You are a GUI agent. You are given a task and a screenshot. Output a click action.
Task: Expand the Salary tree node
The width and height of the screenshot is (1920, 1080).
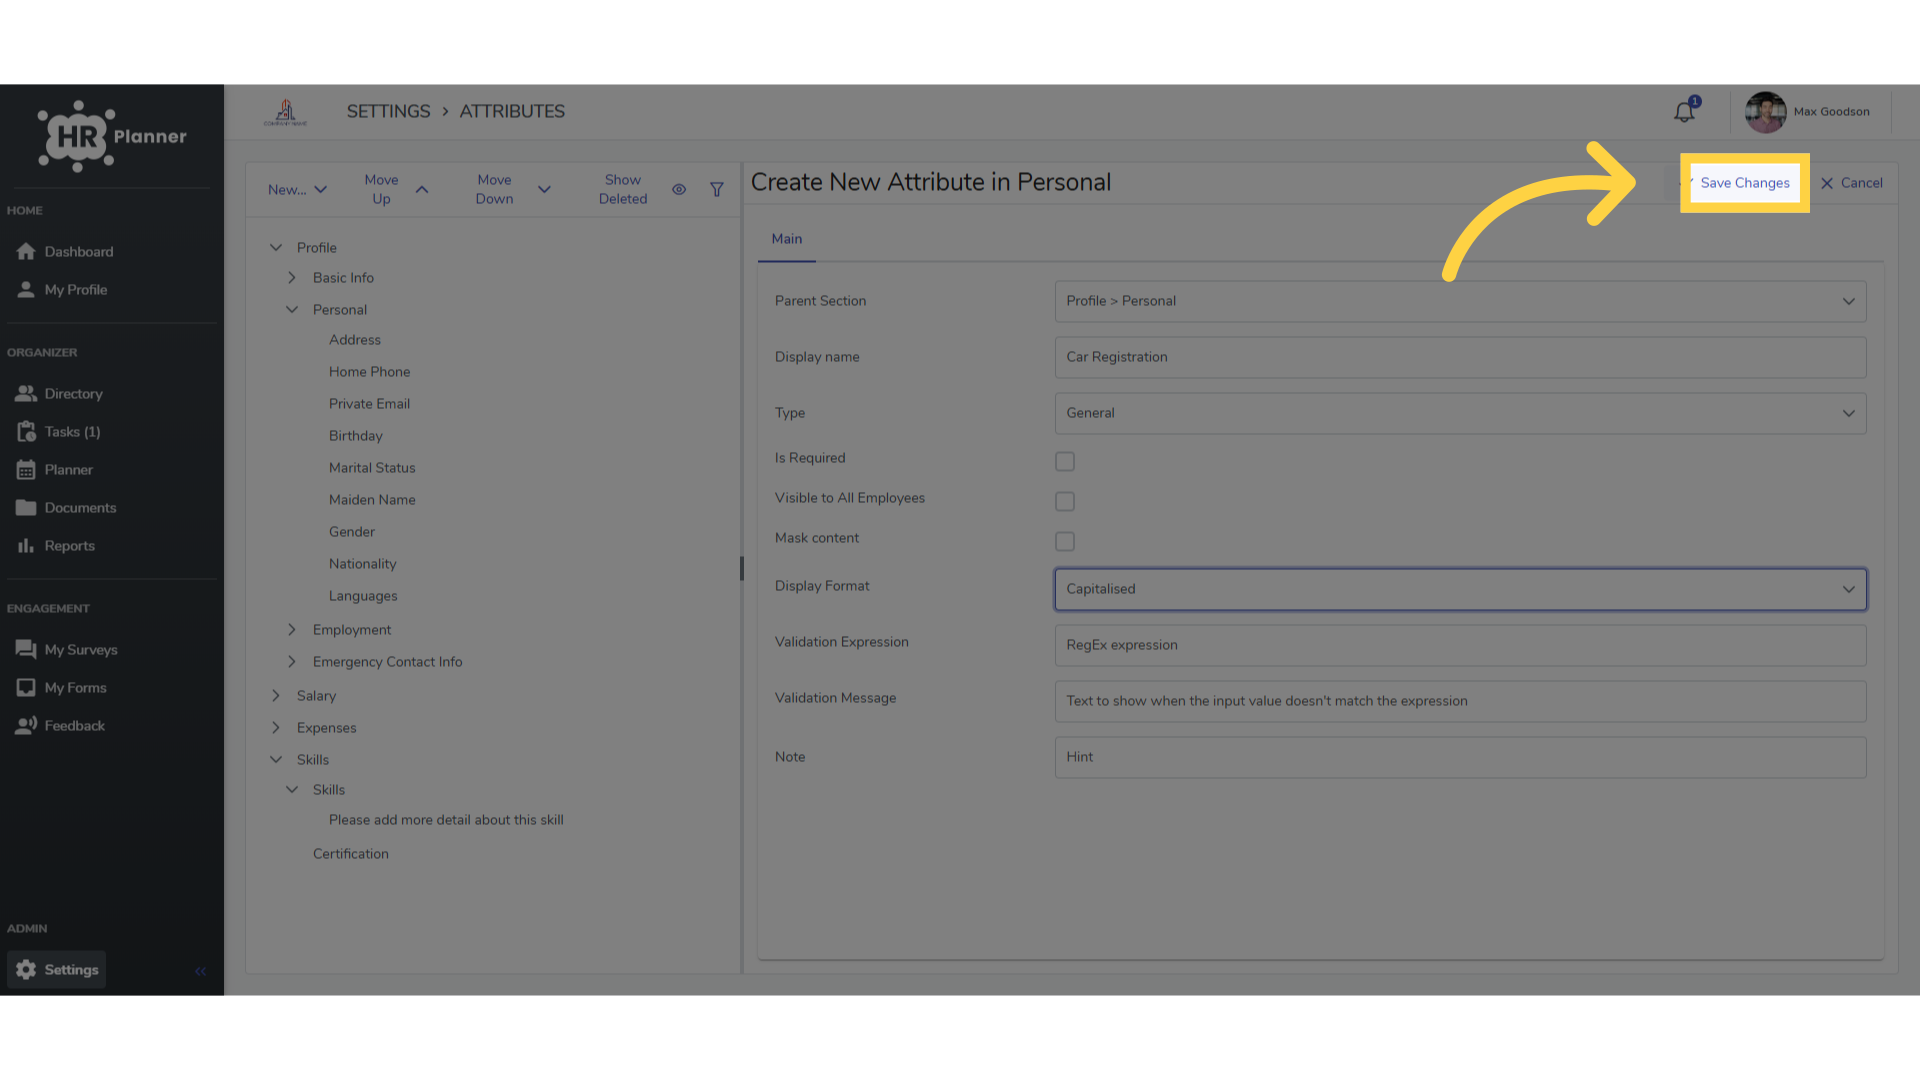tap(276, 695)
